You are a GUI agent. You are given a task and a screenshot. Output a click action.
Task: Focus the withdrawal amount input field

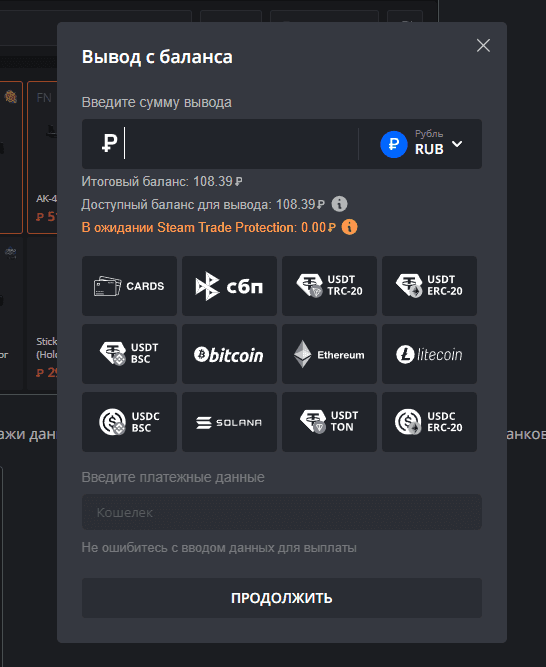[220, 144]
